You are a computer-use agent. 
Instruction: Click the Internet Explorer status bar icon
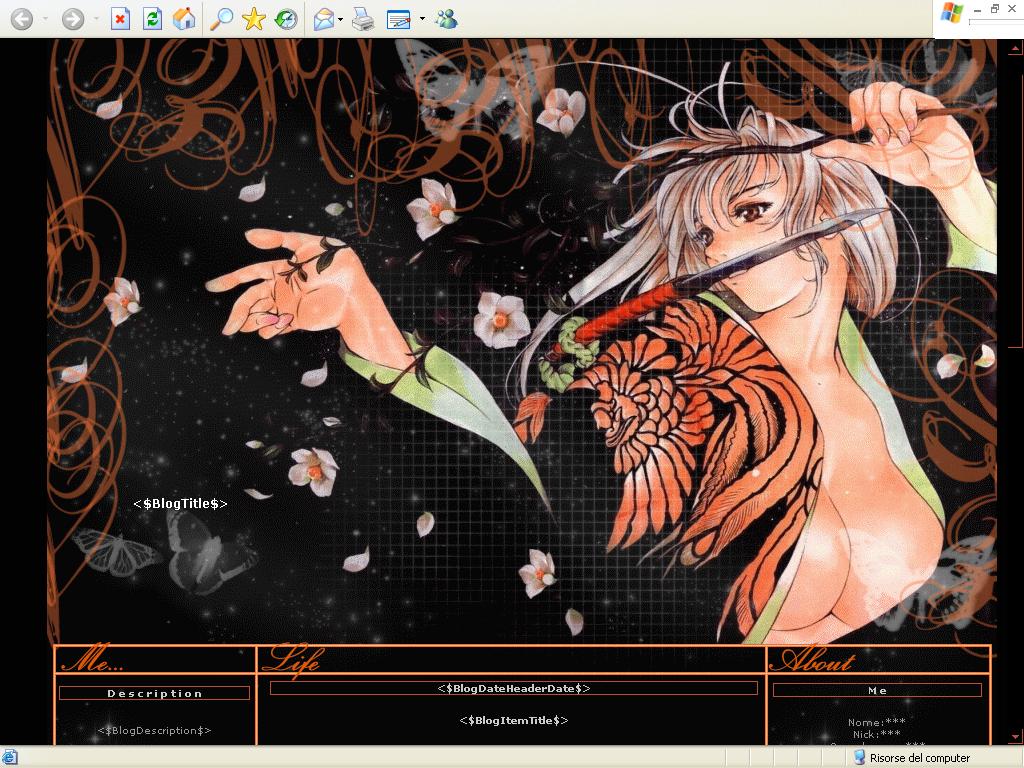9,758
